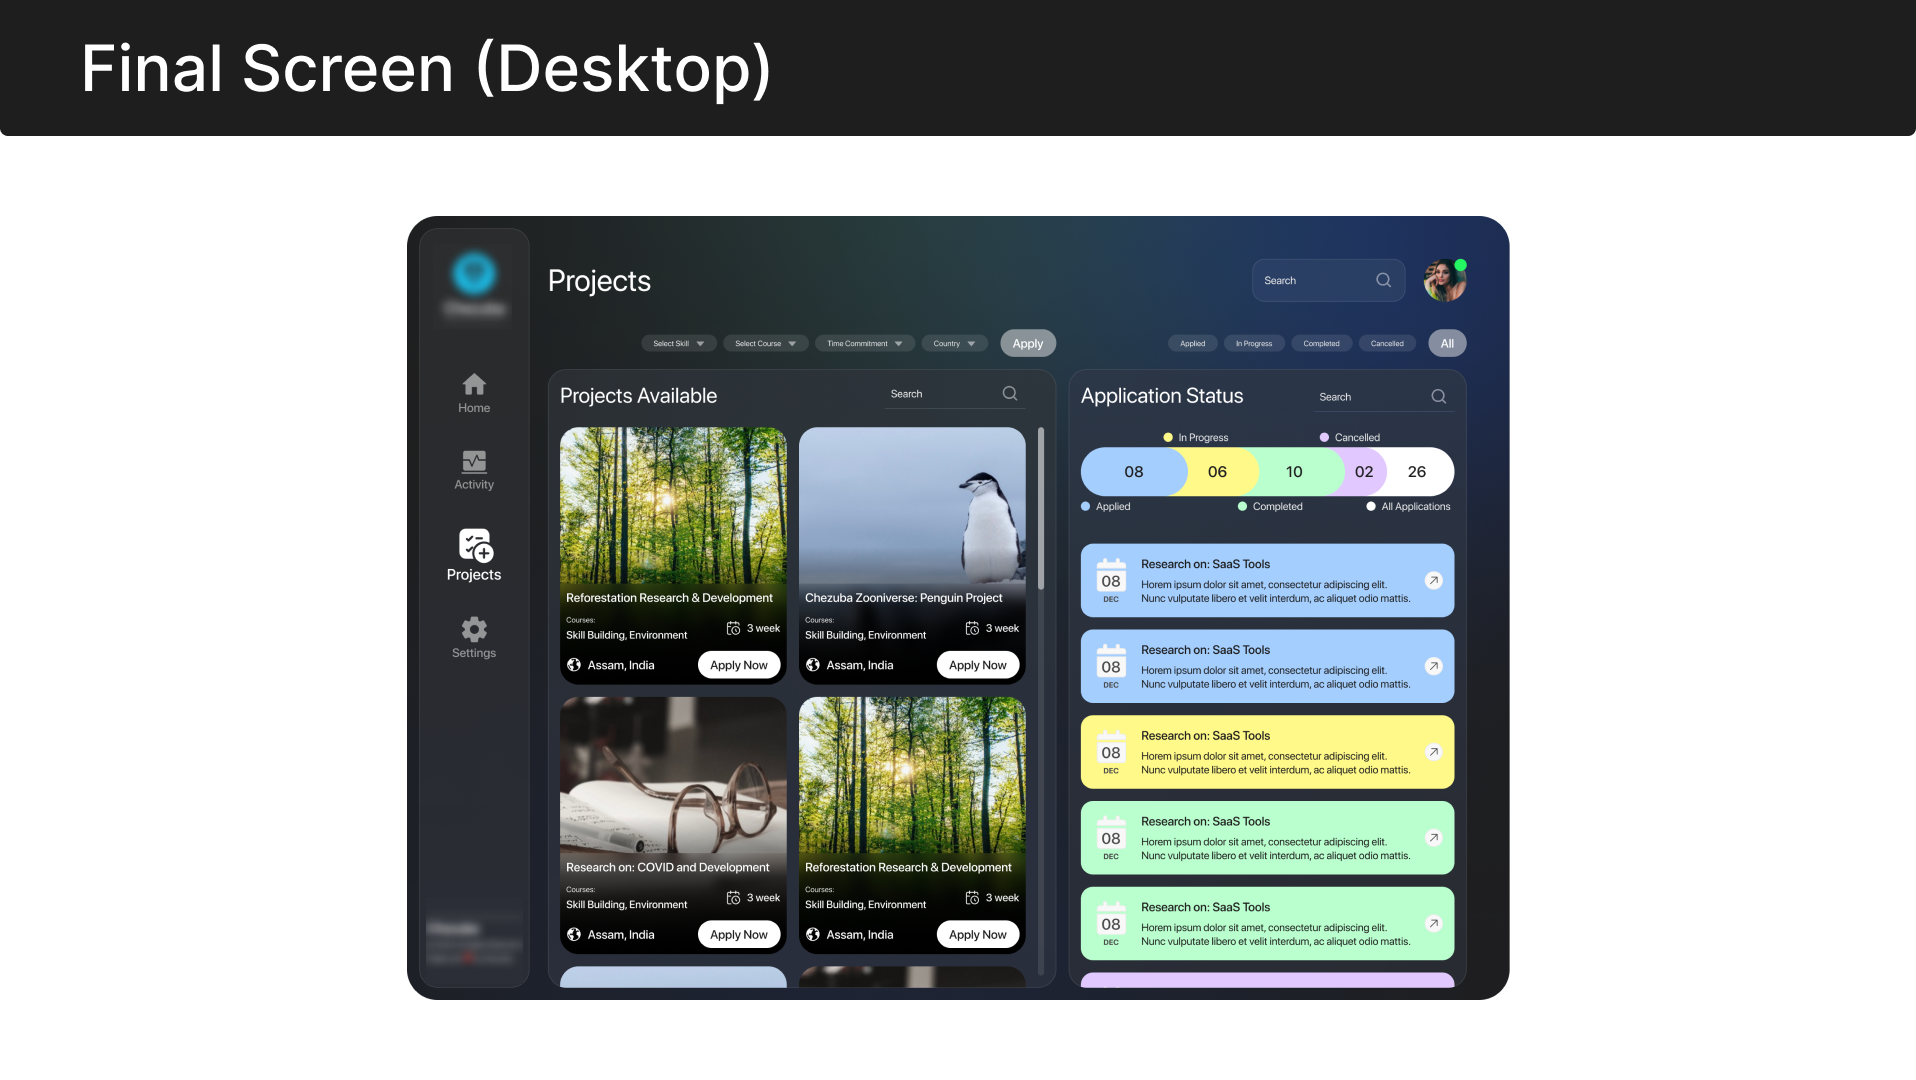Click the magnifier icon in Projects Available search
1916x1080 pixels.
coord(1009,393)
